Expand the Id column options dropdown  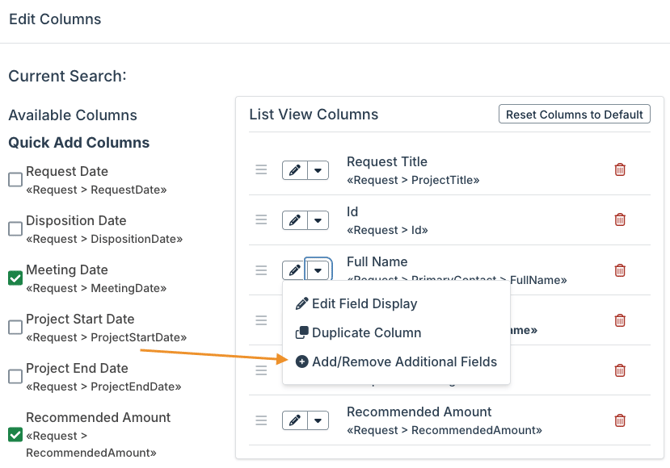[318, 220]
